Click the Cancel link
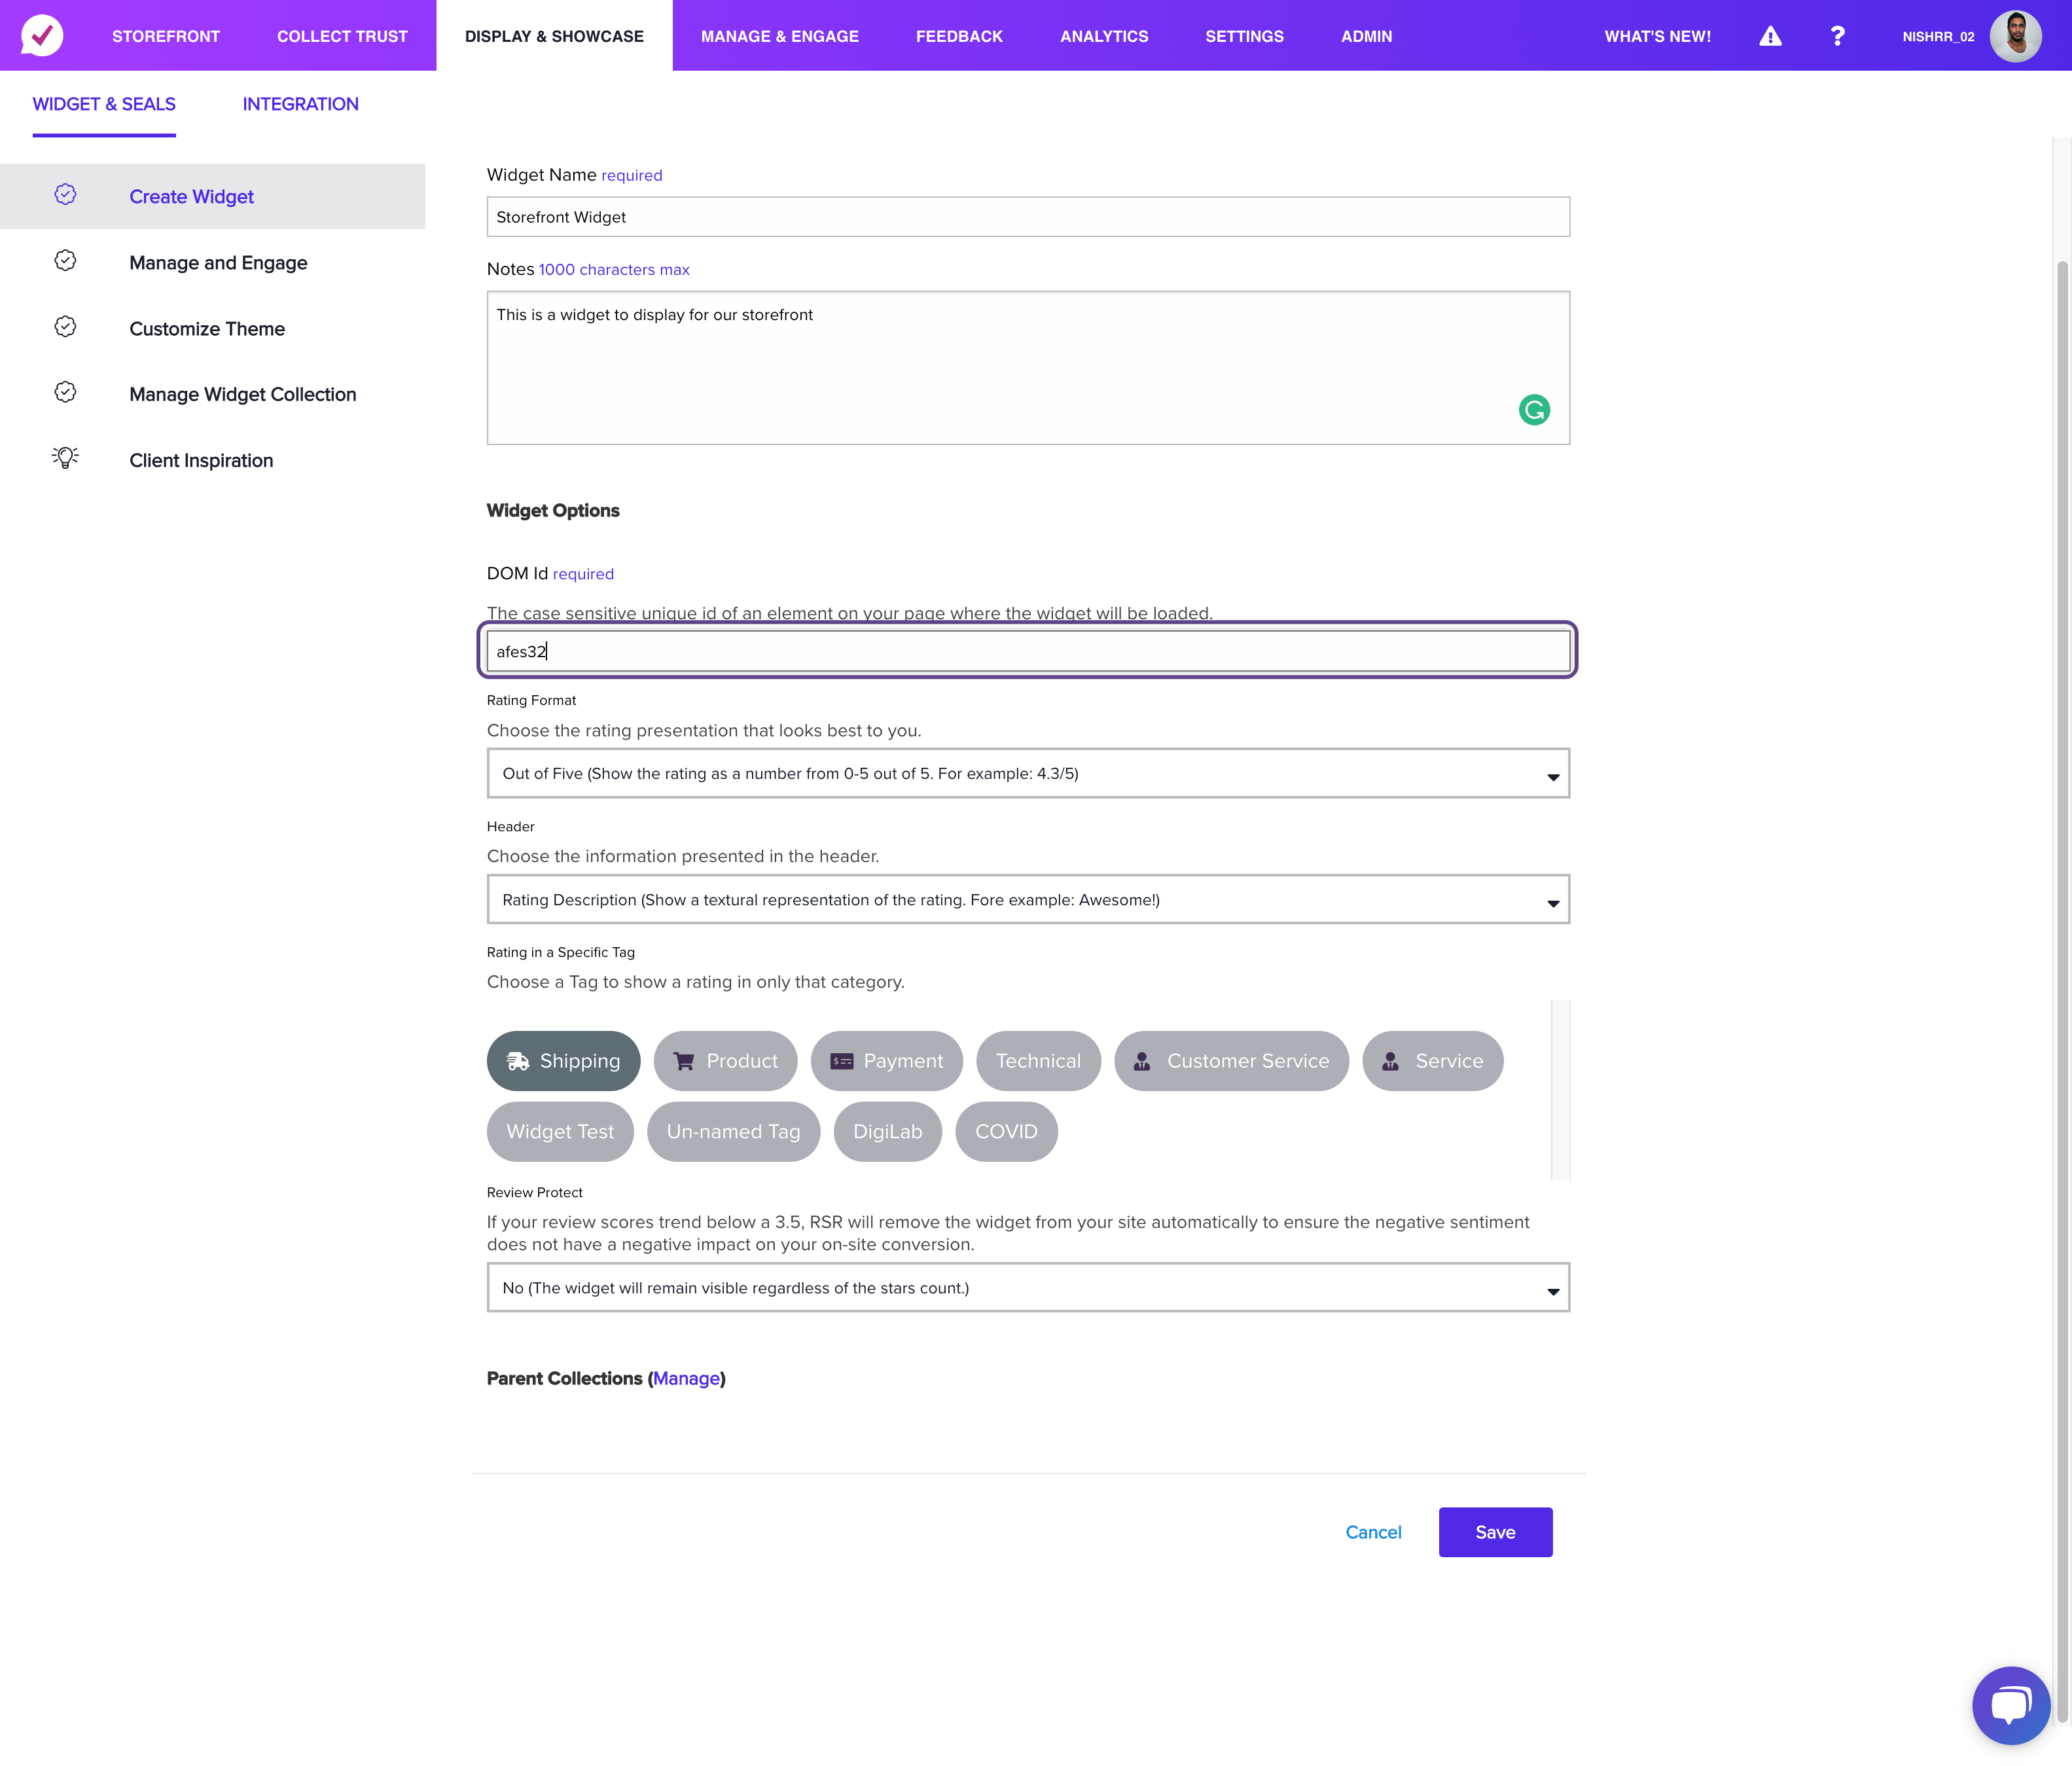This screenshot has height=1766, width=2072. 1373,1532
